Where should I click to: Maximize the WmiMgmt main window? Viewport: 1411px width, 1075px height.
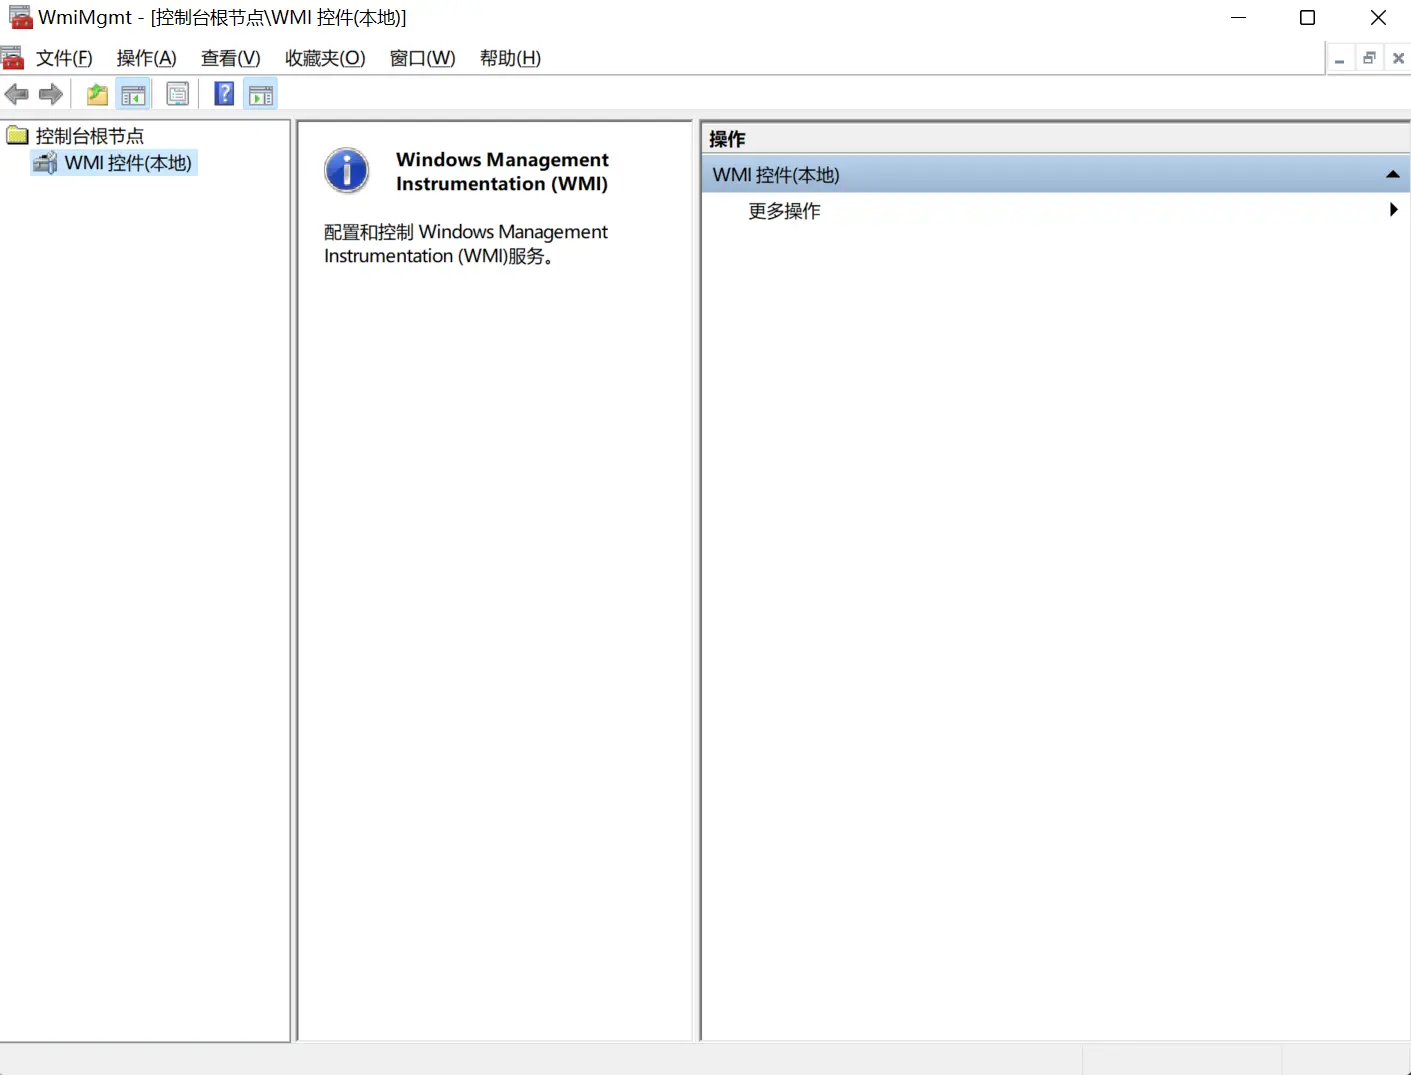(1307, 18)
